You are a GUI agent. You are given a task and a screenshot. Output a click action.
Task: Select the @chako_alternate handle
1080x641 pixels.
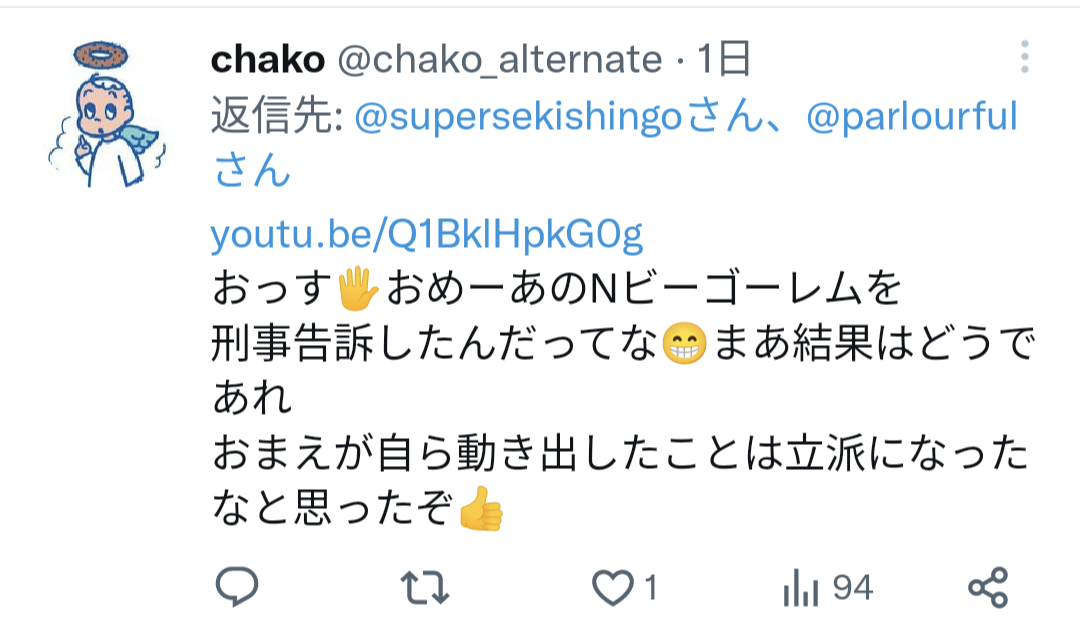[500, 59]
